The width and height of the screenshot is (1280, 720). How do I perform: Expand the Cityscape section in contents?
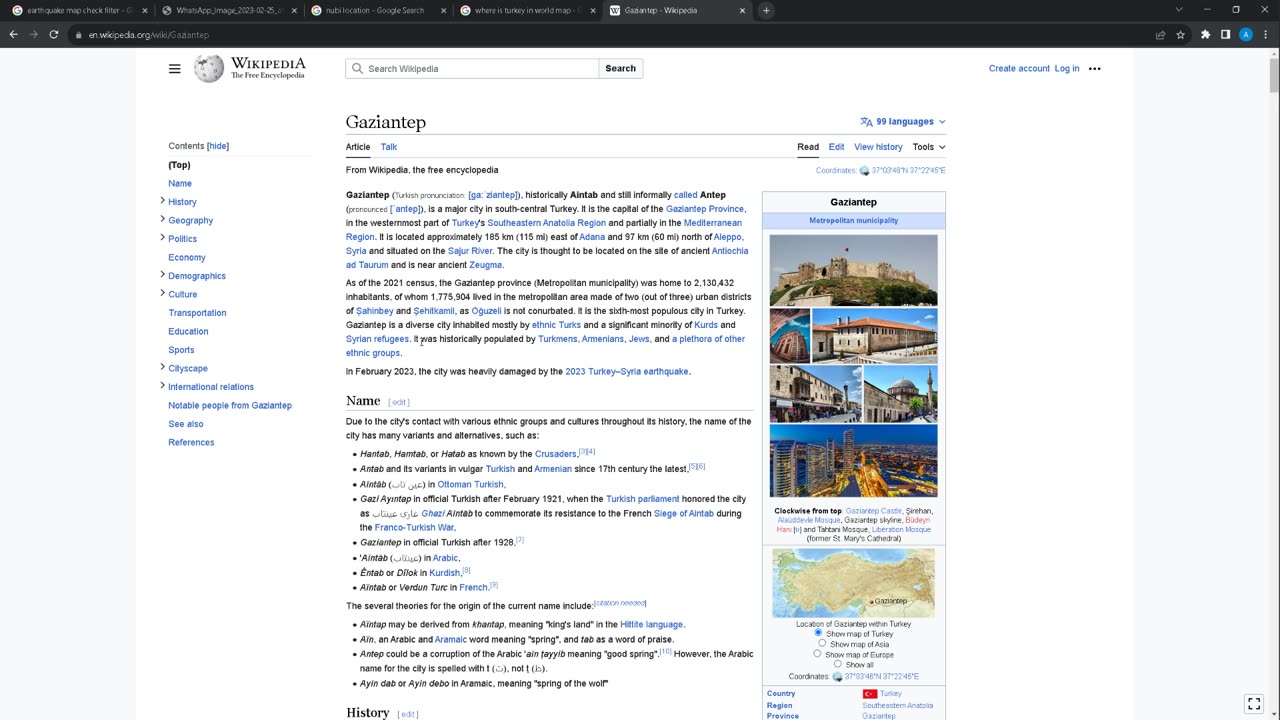point(162,367)
